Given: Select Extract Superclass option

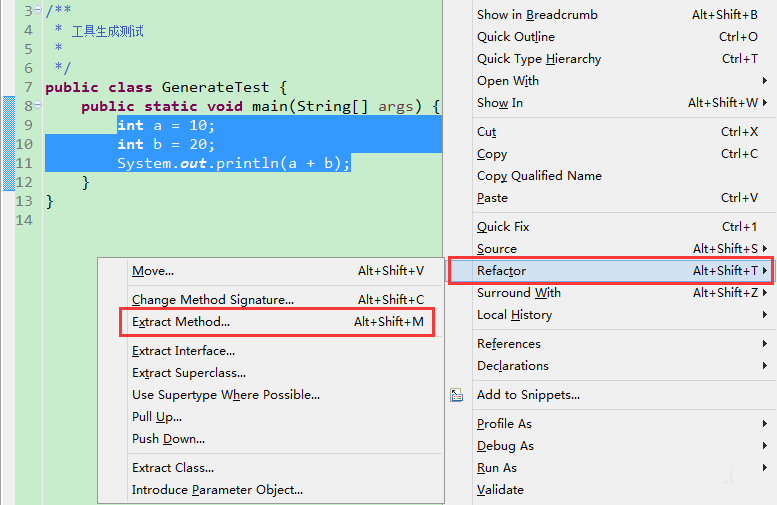Looking at the screenshot, I should click(x=278, y=373).
